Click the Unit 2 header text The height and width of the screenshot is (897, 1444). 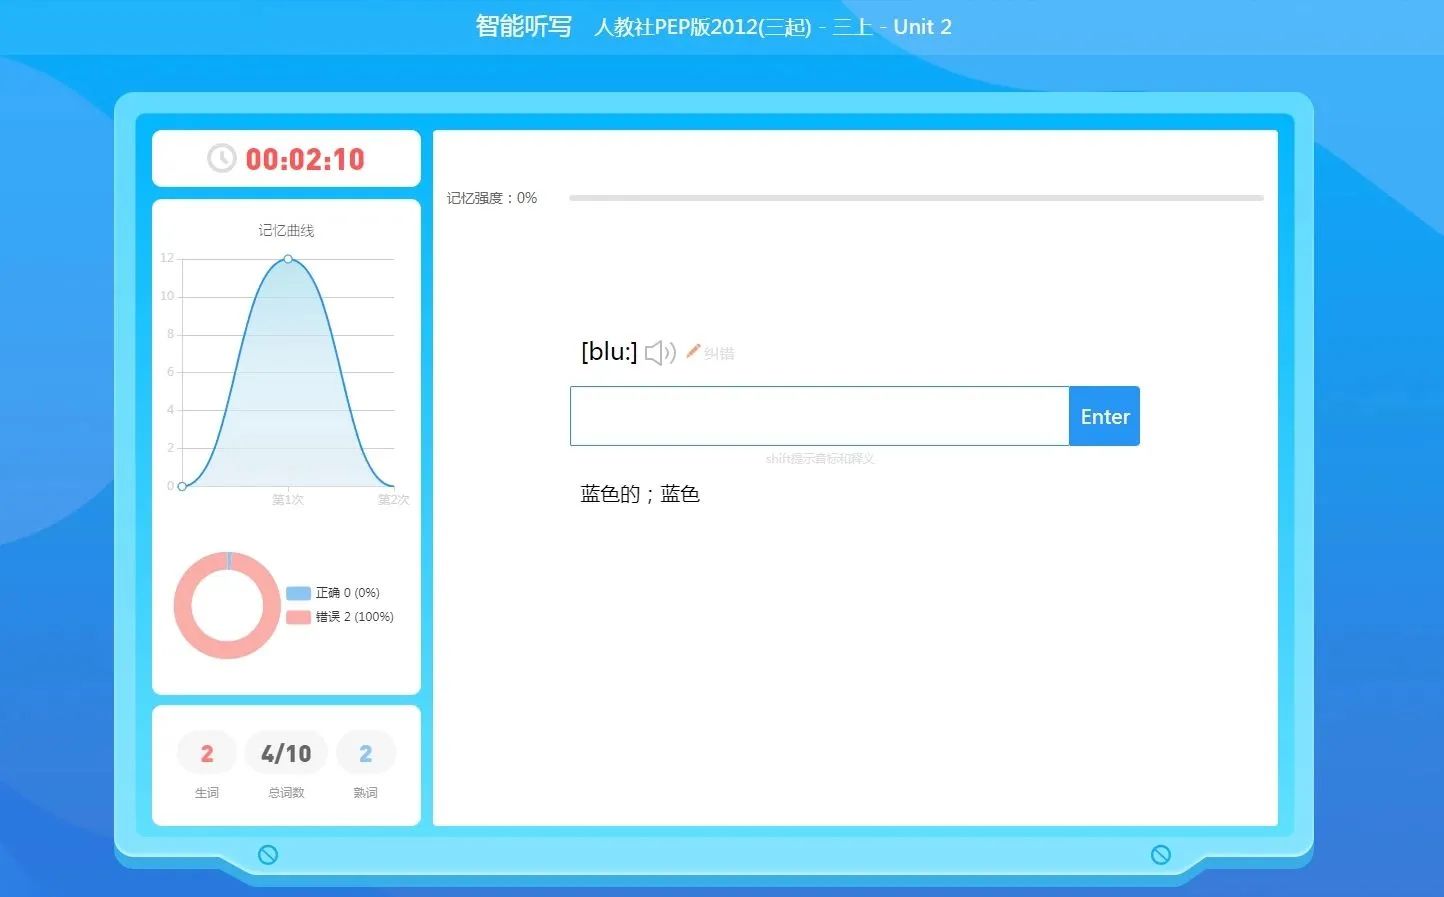click(922, 27)
